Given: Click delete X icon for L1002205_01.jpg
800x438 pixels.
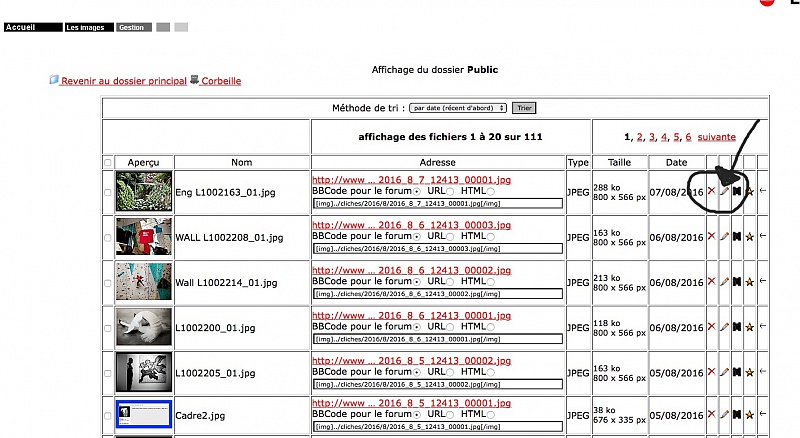Looking at the screenshot, I should coord(712,372).
